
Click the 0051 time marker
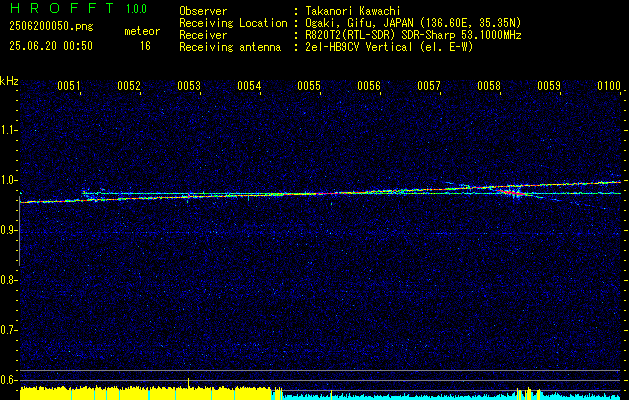(x=69, y=85)
